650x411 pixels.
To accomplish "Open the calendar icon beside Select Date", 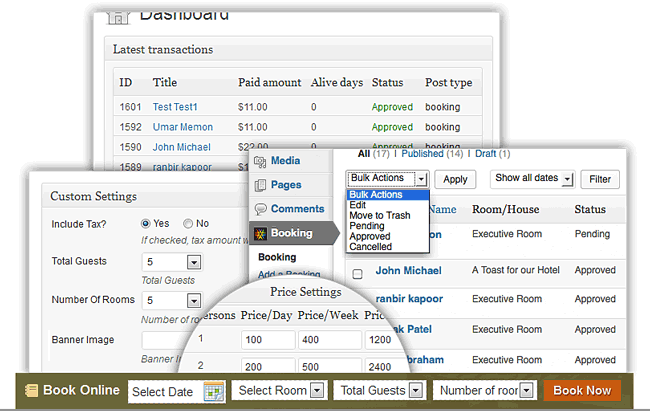I will tap(213, 392).
